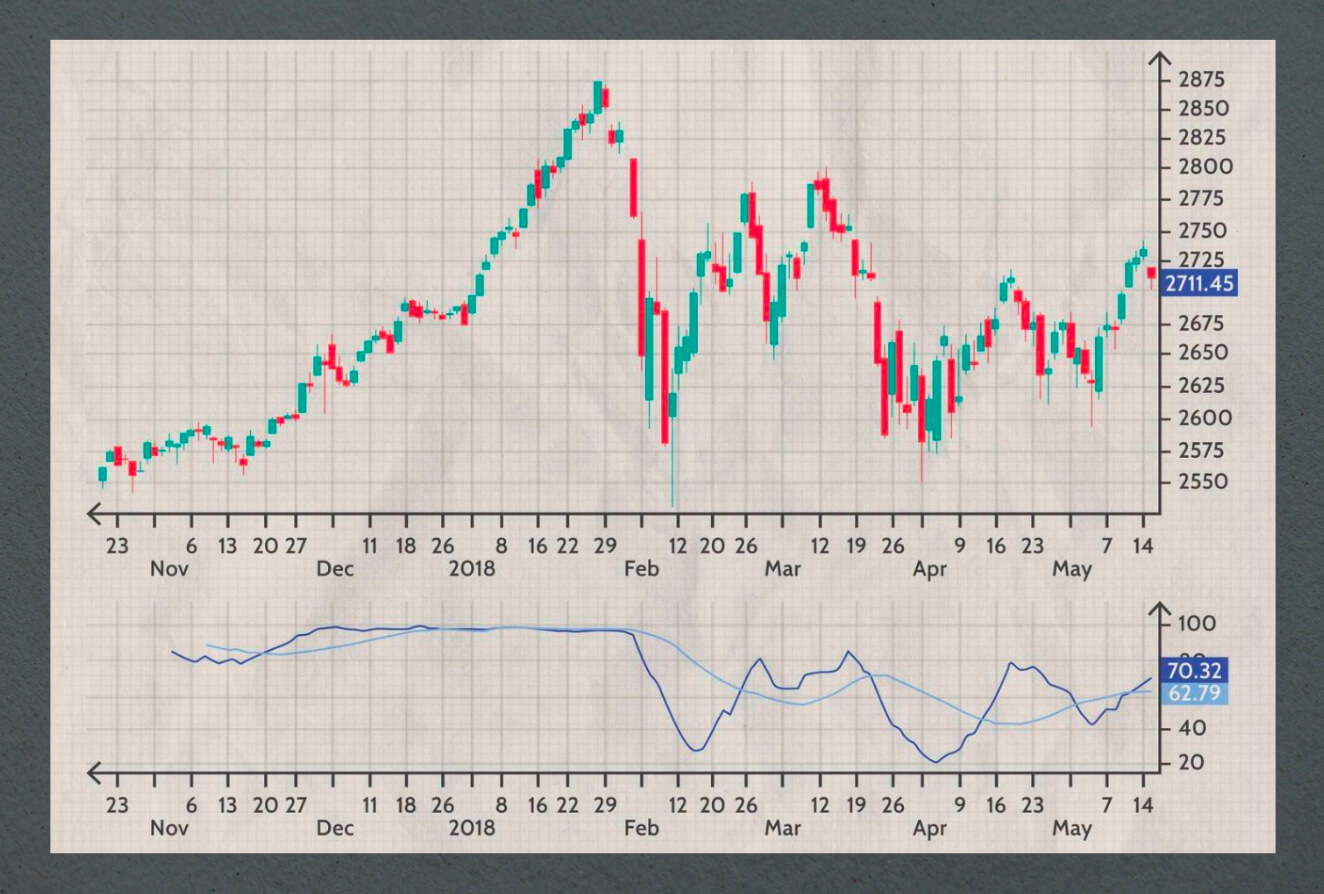Pick Apr on the oscillator chart axis
Viewport: 1324px width, 894px height.
[x=930, y=828]
